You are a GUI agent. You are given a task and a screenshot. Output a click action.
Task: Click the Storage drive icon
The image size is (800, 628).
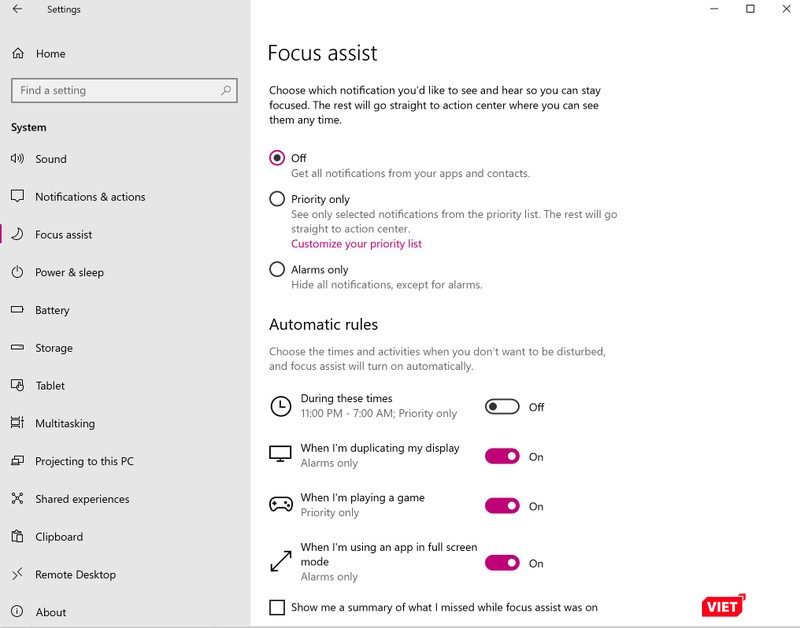pyautogui.click(x=17, y=348)
